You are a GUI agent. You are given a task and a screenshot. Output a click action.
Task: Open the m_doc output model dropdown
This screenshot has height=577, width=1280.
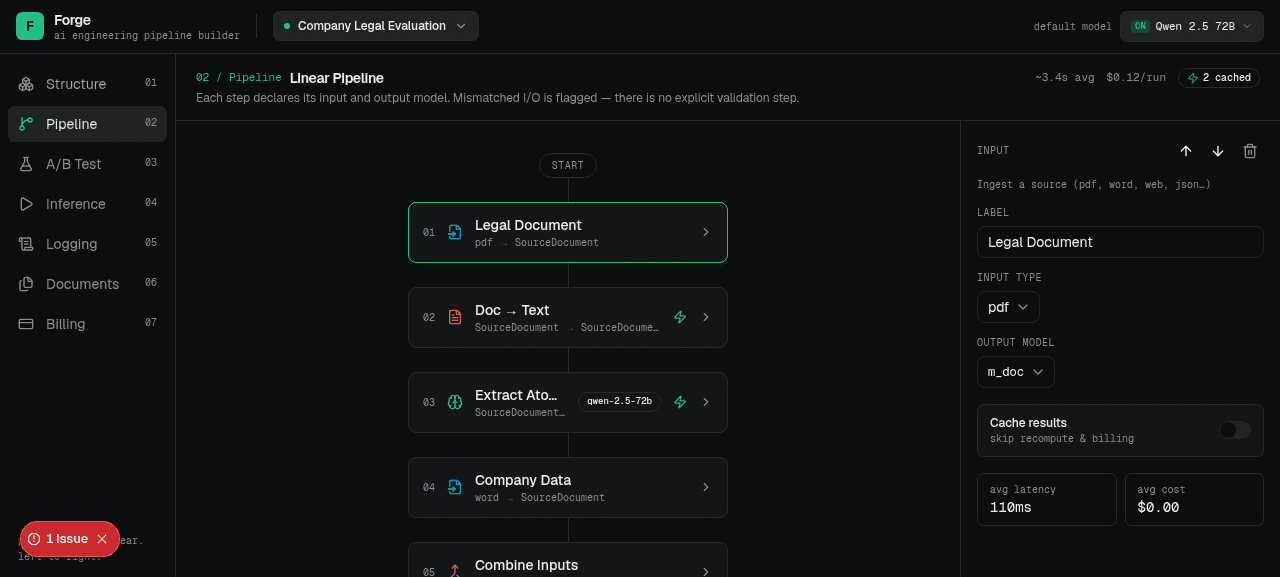[1015, 372]
